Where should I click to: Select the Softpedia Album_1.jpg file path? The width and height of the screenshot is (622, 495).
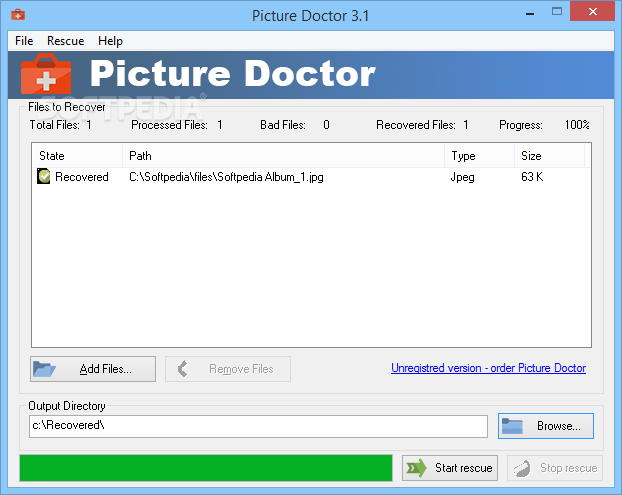(x=226, y=177)
